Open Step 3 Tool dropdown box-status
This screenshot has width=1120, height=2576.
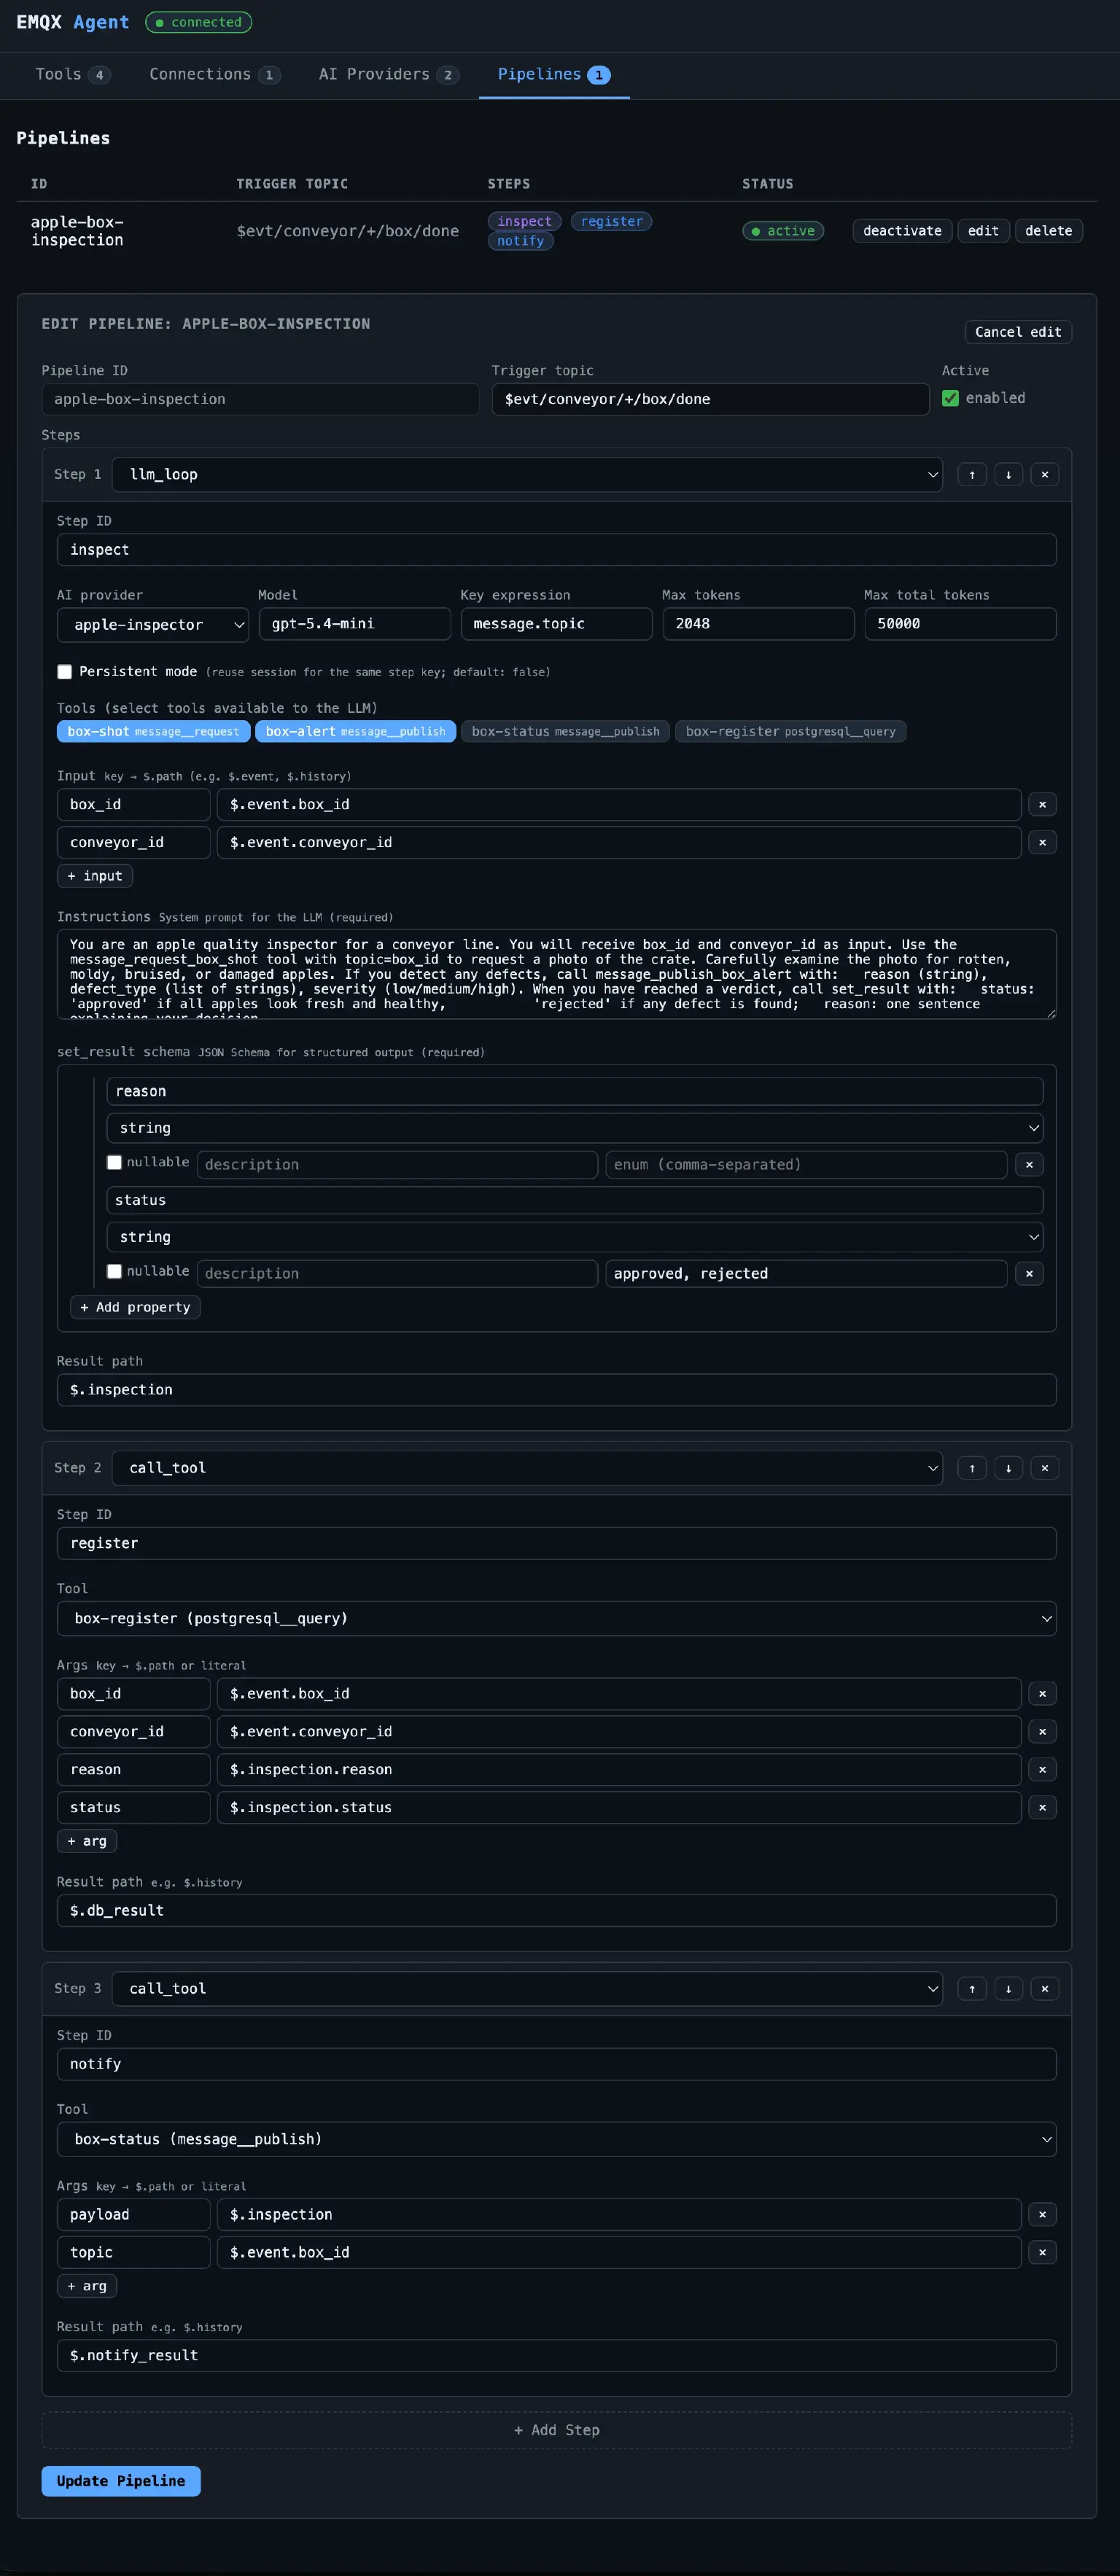557,2139
